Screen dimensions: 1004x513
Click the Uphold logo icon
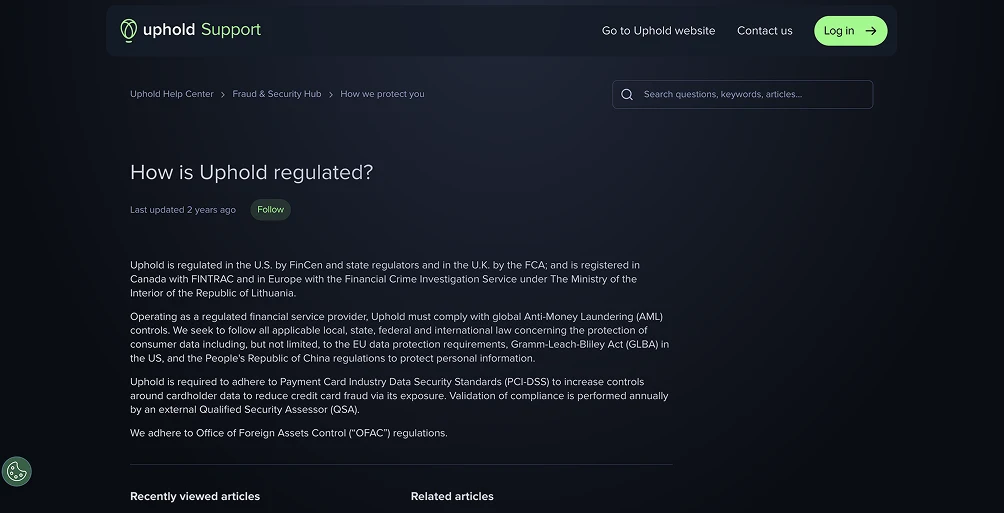129,30
